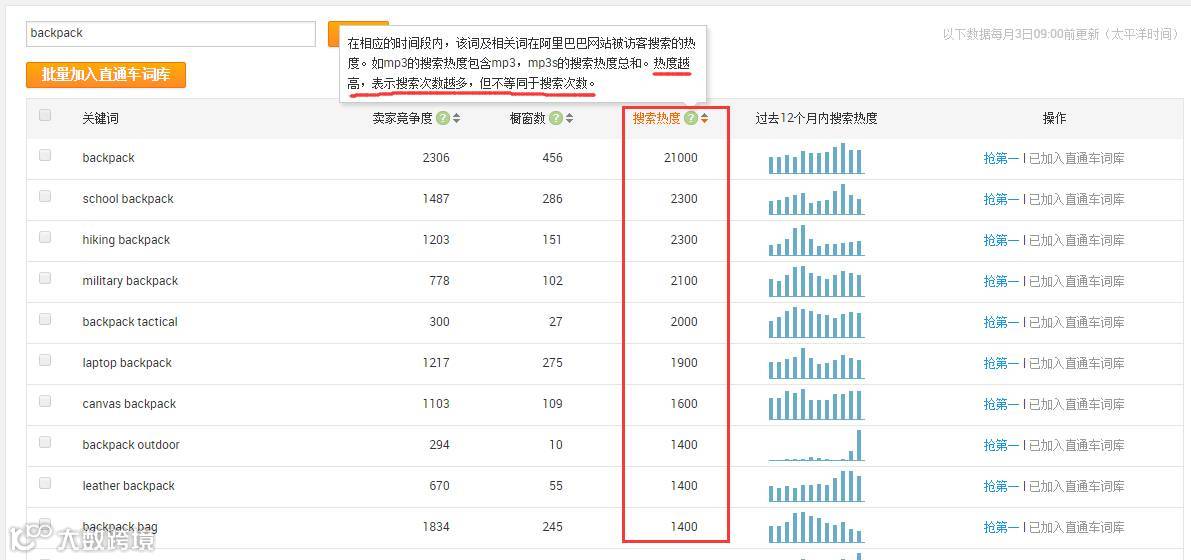Screen dimensions: 1191x560
Task: Select keyword text backpack outdoor
Action: (x=131, y=445)
